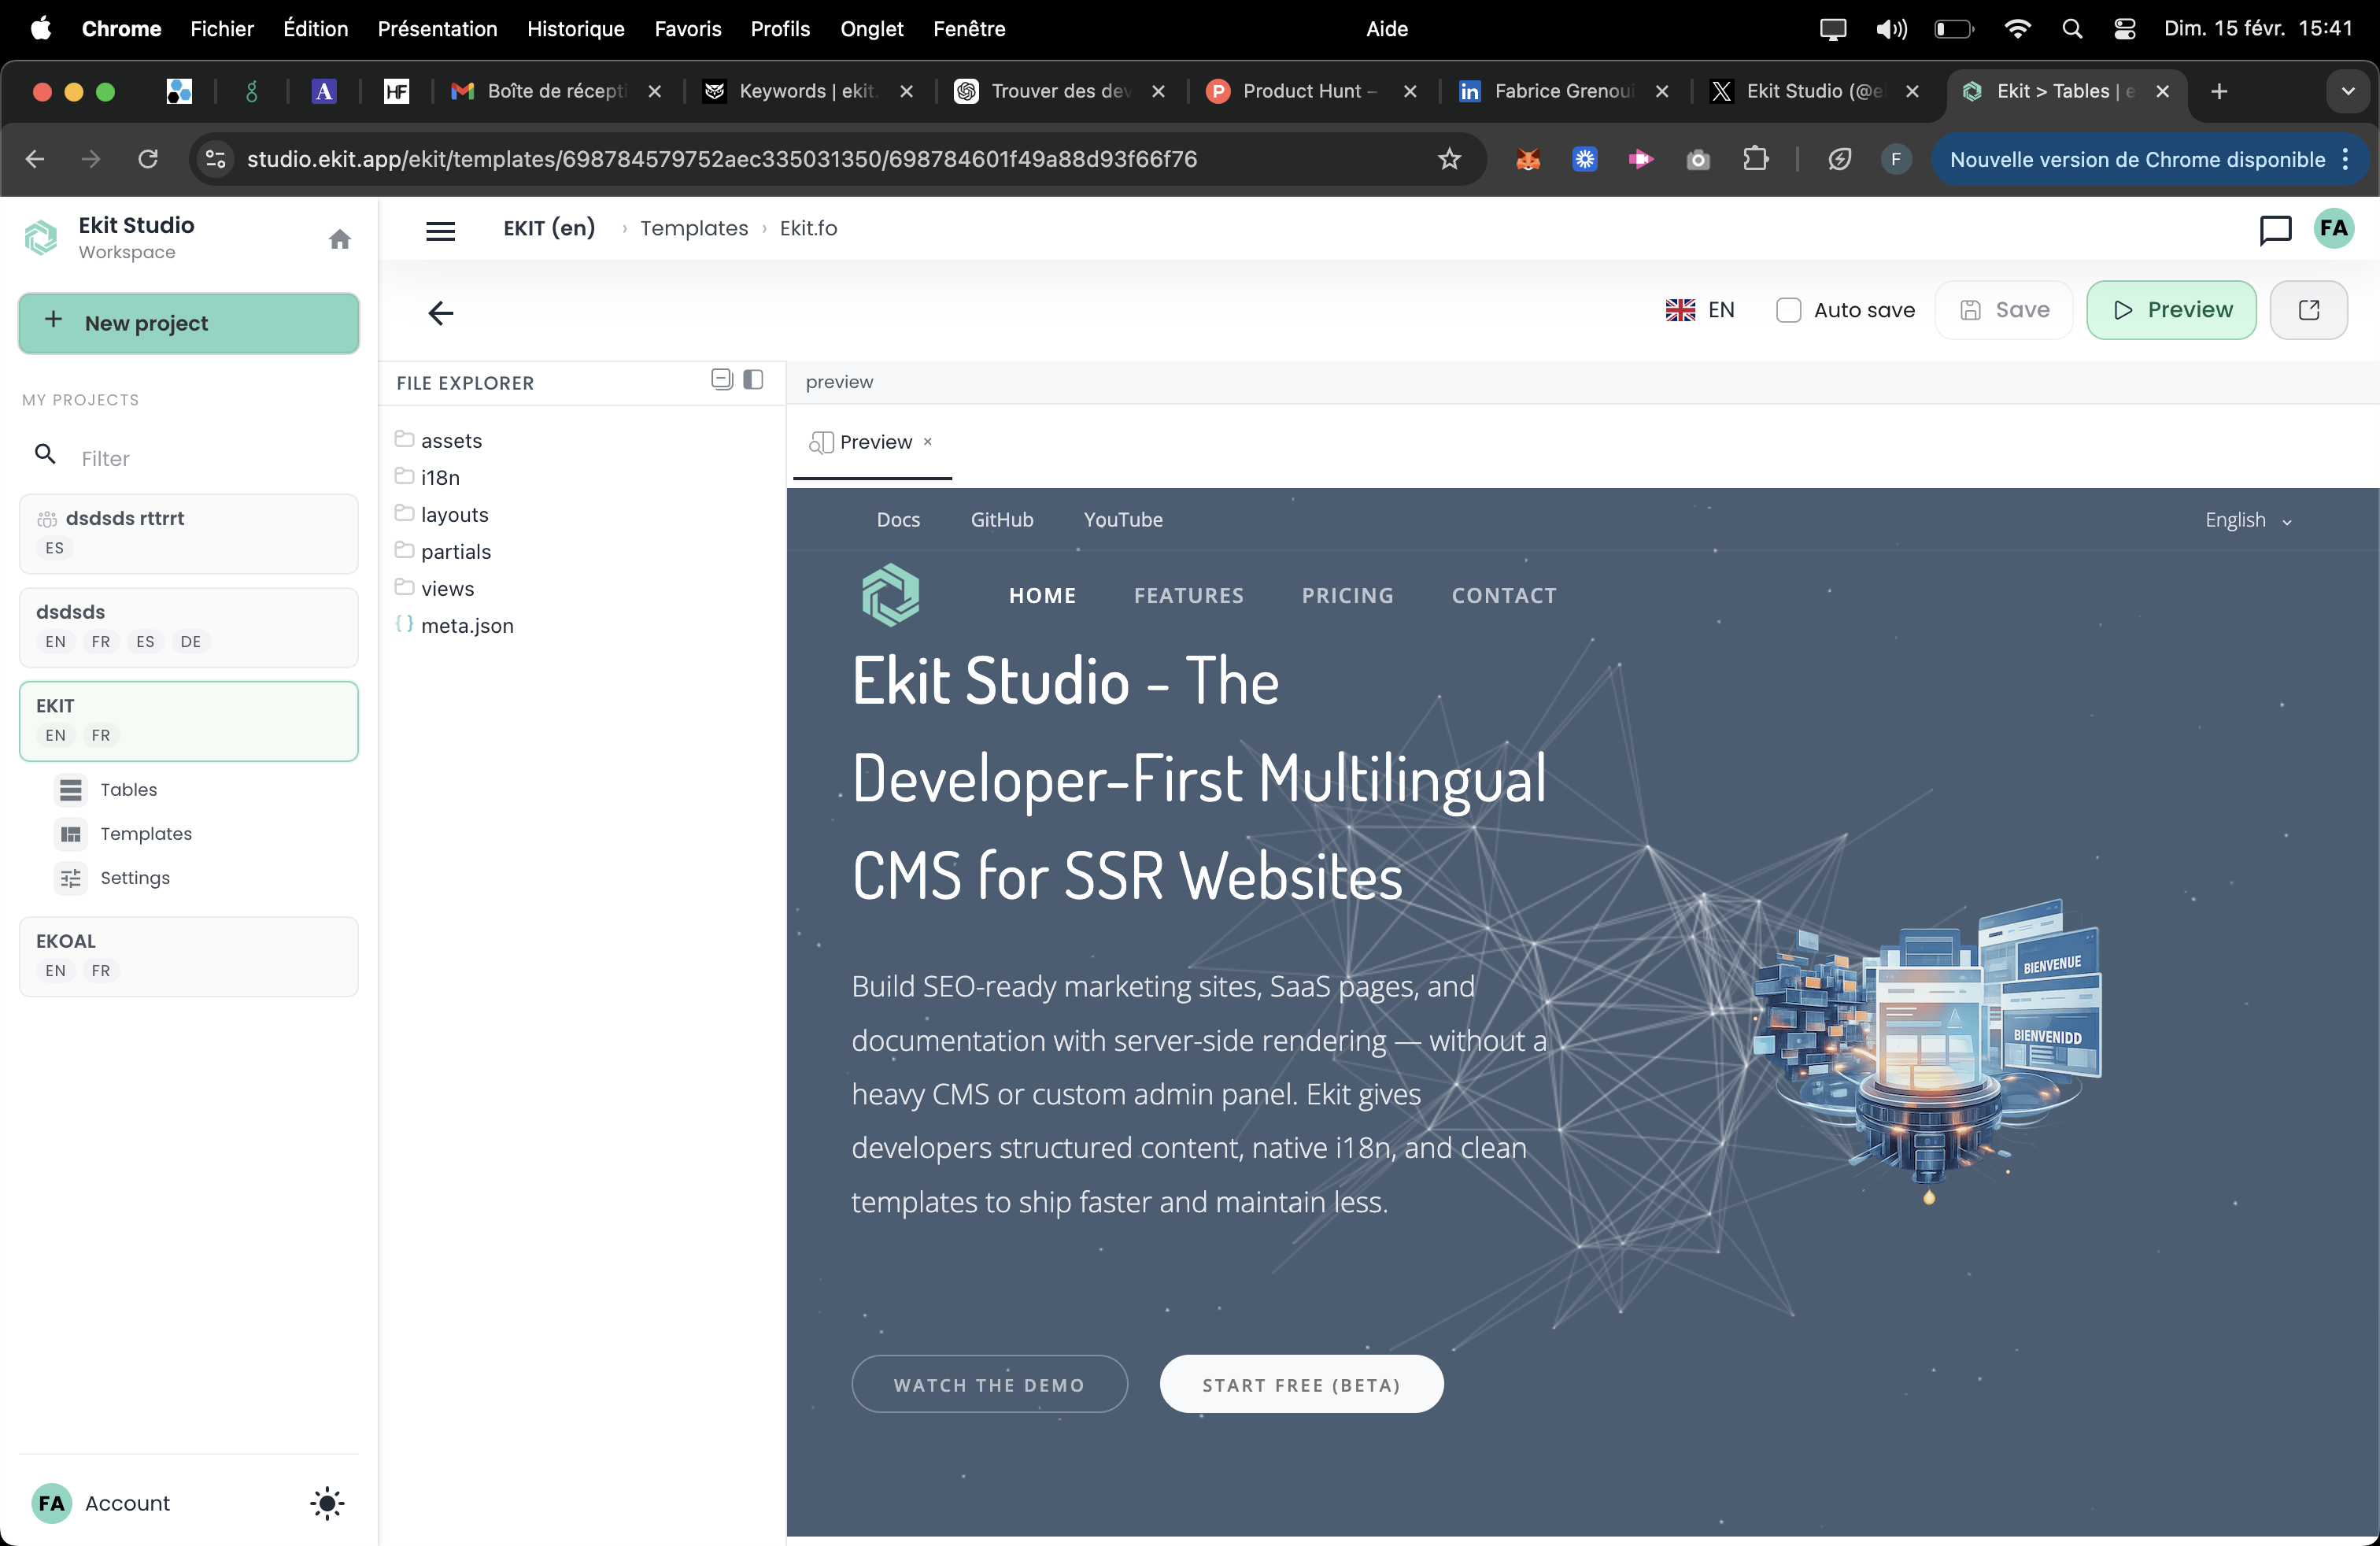Toggle side panel icon in File Explorer

[x=753, y=380]
